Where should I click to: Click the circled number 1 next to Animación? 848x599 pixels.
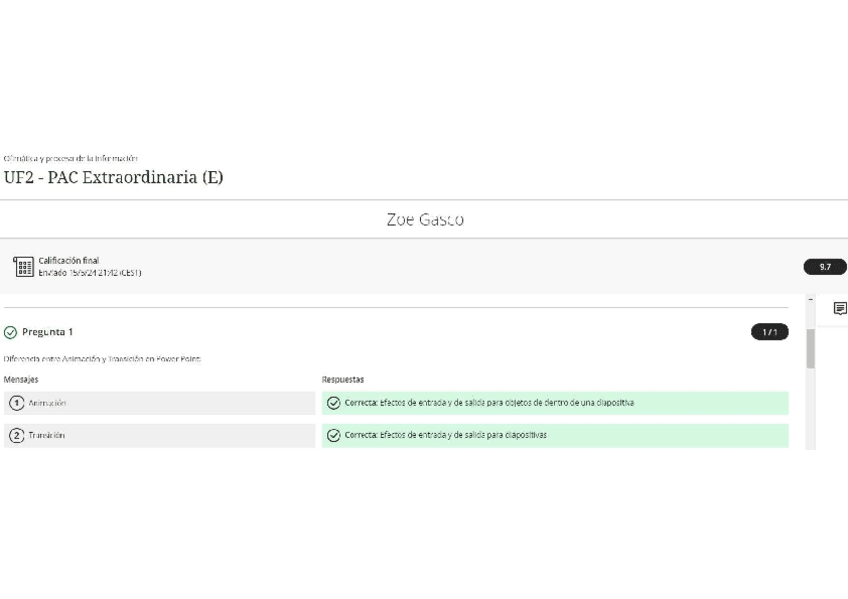click(17, 403)
